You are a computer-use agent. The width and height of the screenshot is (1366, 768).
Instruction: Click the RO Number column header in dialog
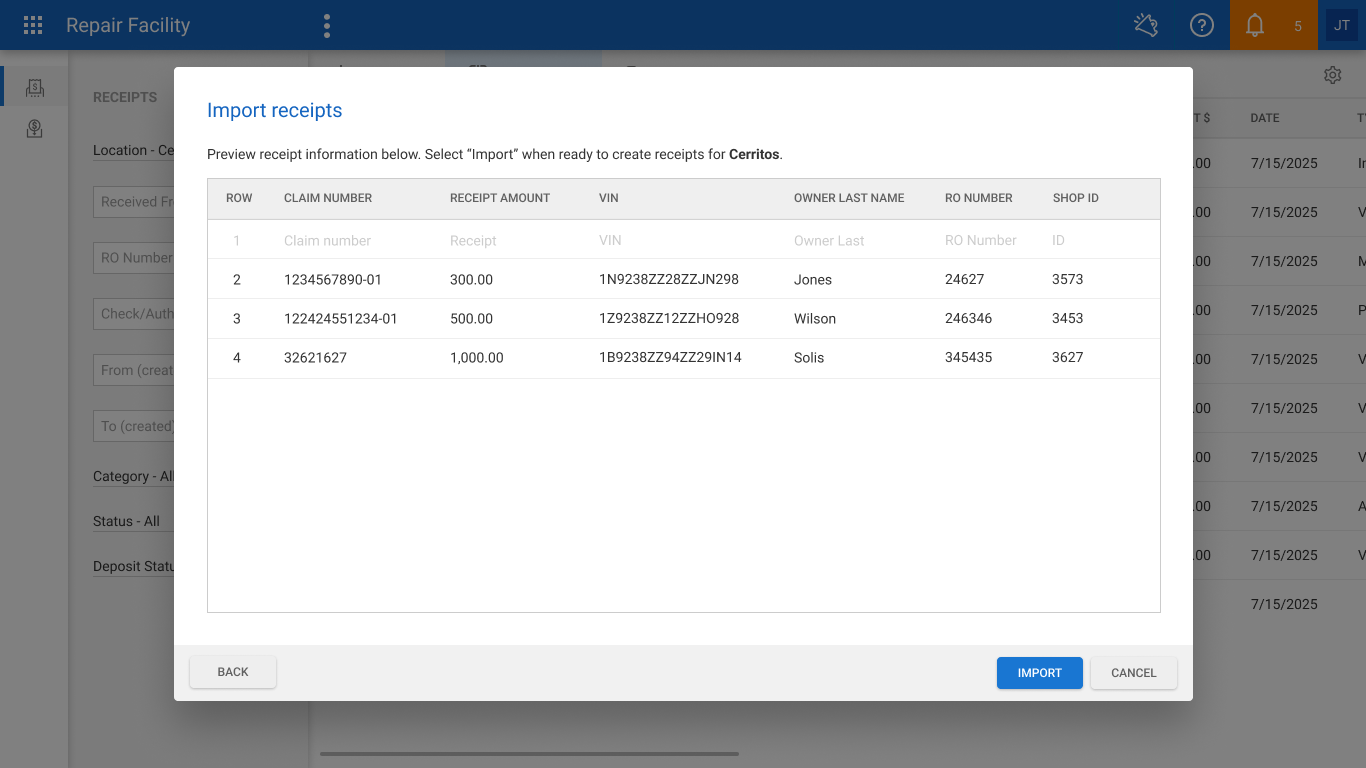tap(979, 198)
